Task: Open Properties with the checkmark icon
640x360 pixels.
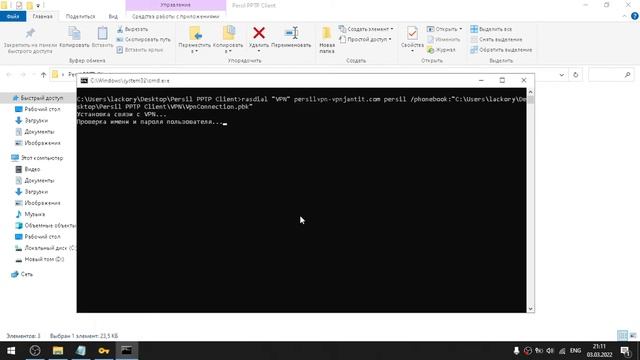Action: (x=412, y=38)
